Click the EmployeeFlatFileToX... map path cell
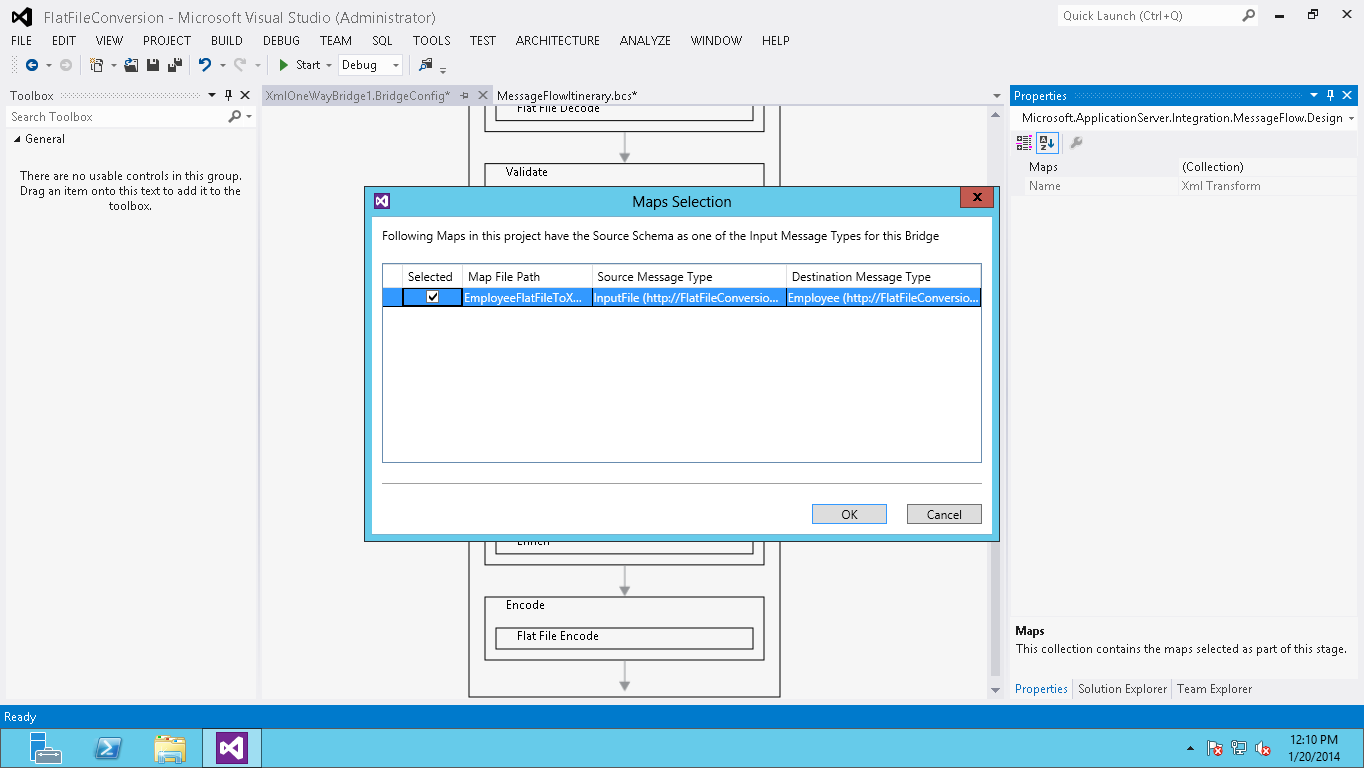The height and width of the screenshot is (768, 1364). (527, 297)
